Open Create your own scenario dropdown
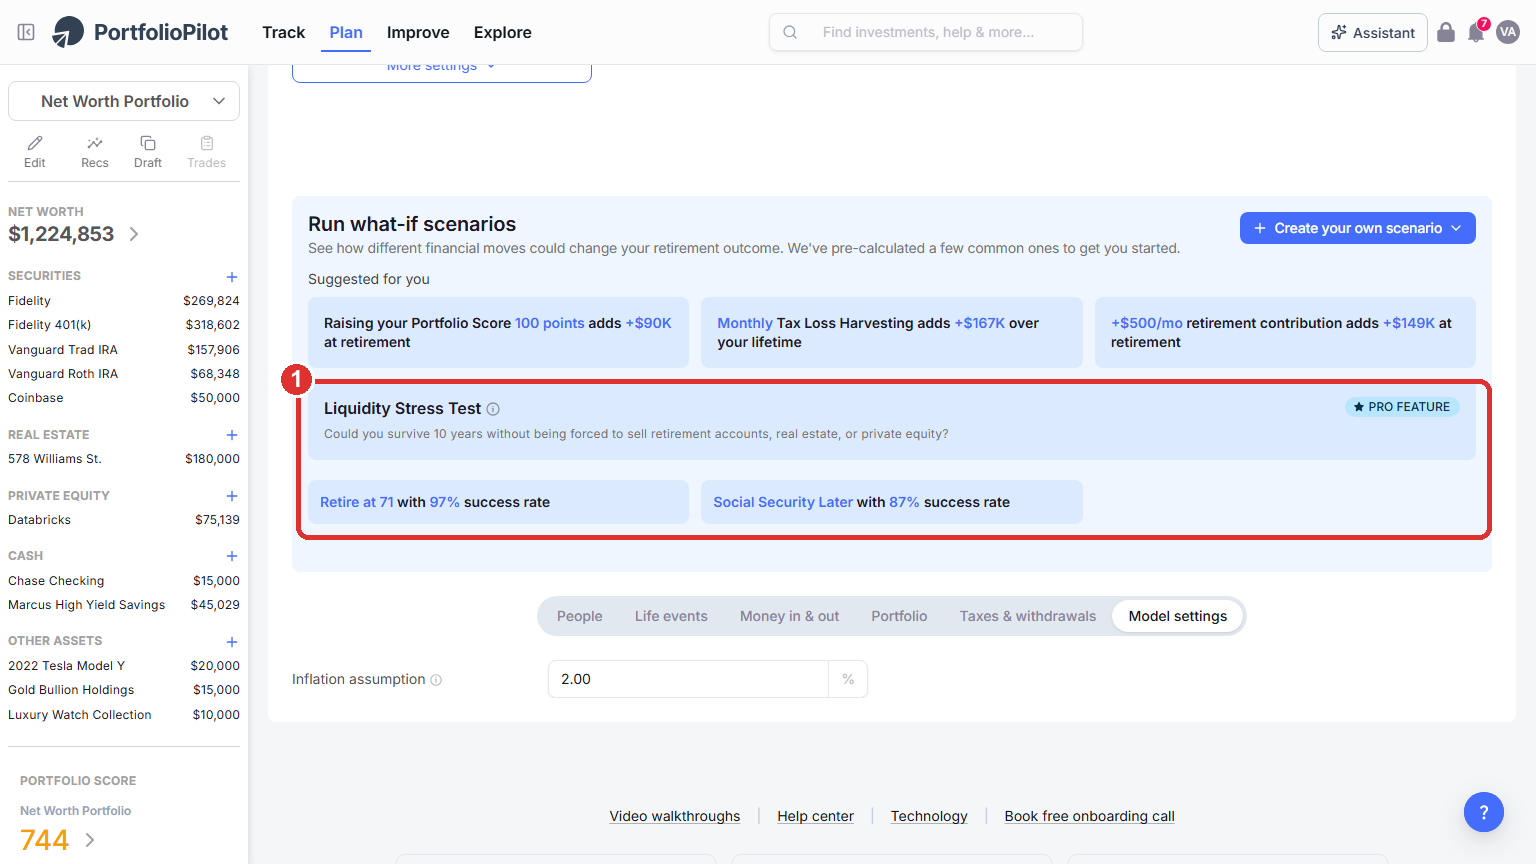Image resolution: width=1536 pixels, height=864 pixels. click(1358, 228)
